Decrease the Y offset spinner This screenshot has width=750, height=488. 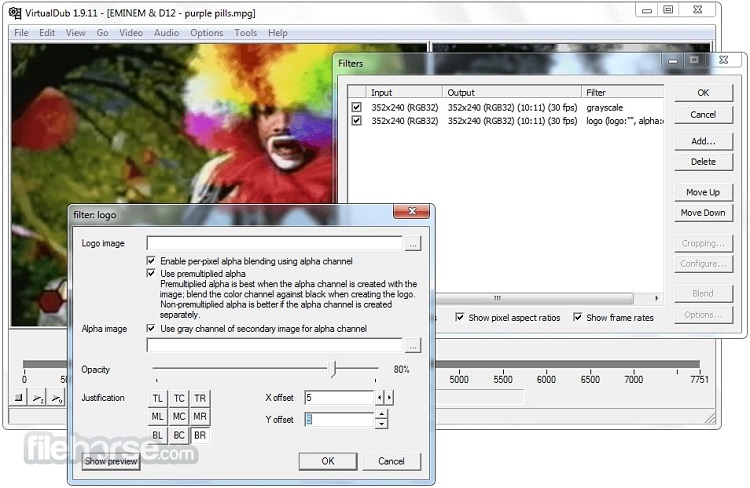coord(381,424)
